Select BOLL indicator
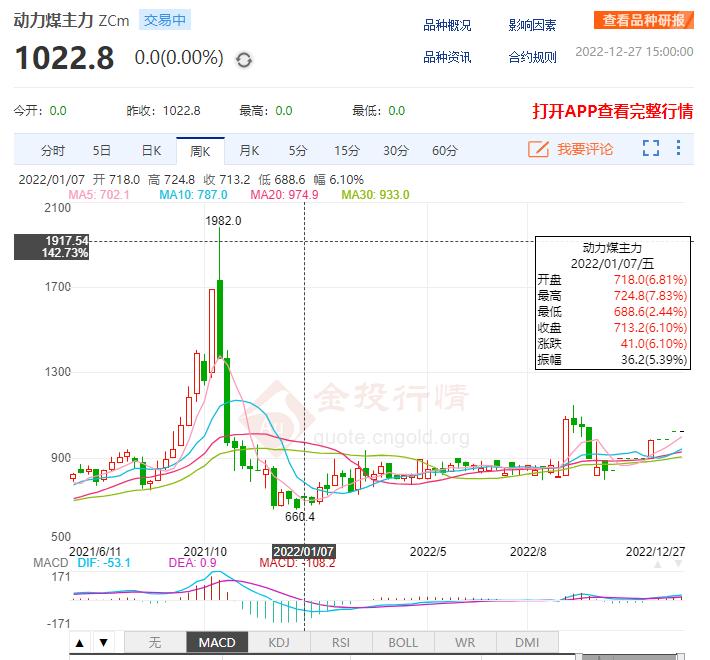Screen dimensions: 710x660 pyautogui.click(x=403, y=642)
